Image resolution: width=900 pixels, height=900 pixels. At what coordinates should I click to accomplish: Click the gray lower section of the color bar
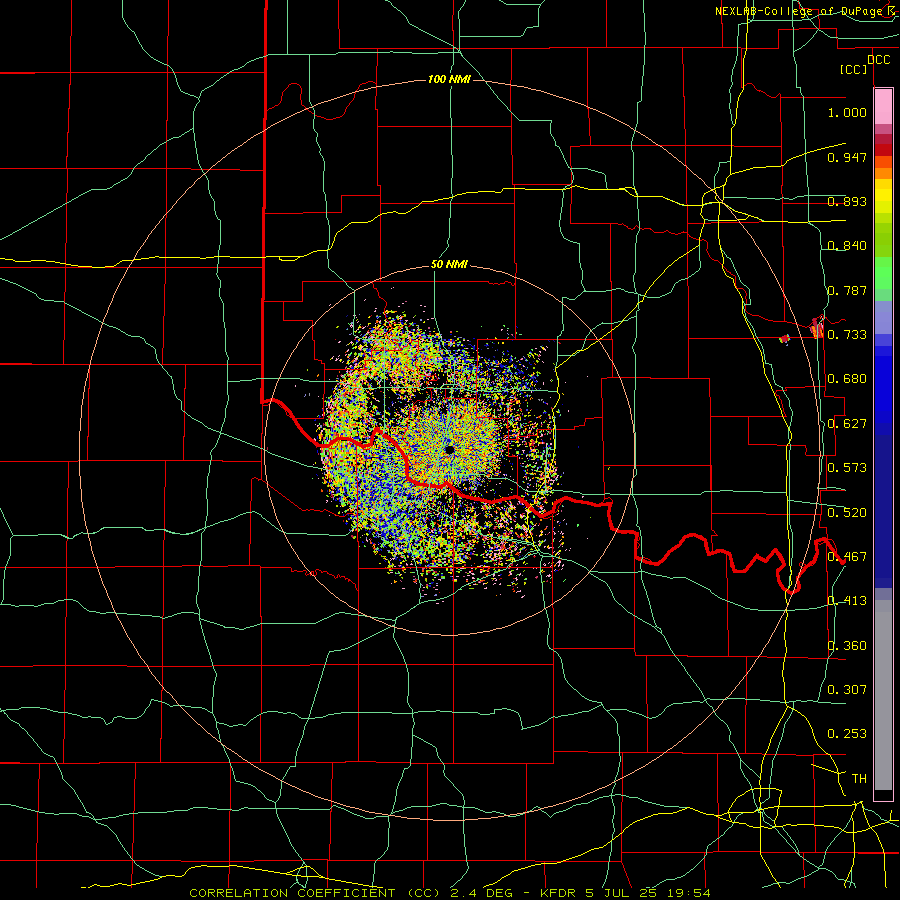tap(883, 695)
